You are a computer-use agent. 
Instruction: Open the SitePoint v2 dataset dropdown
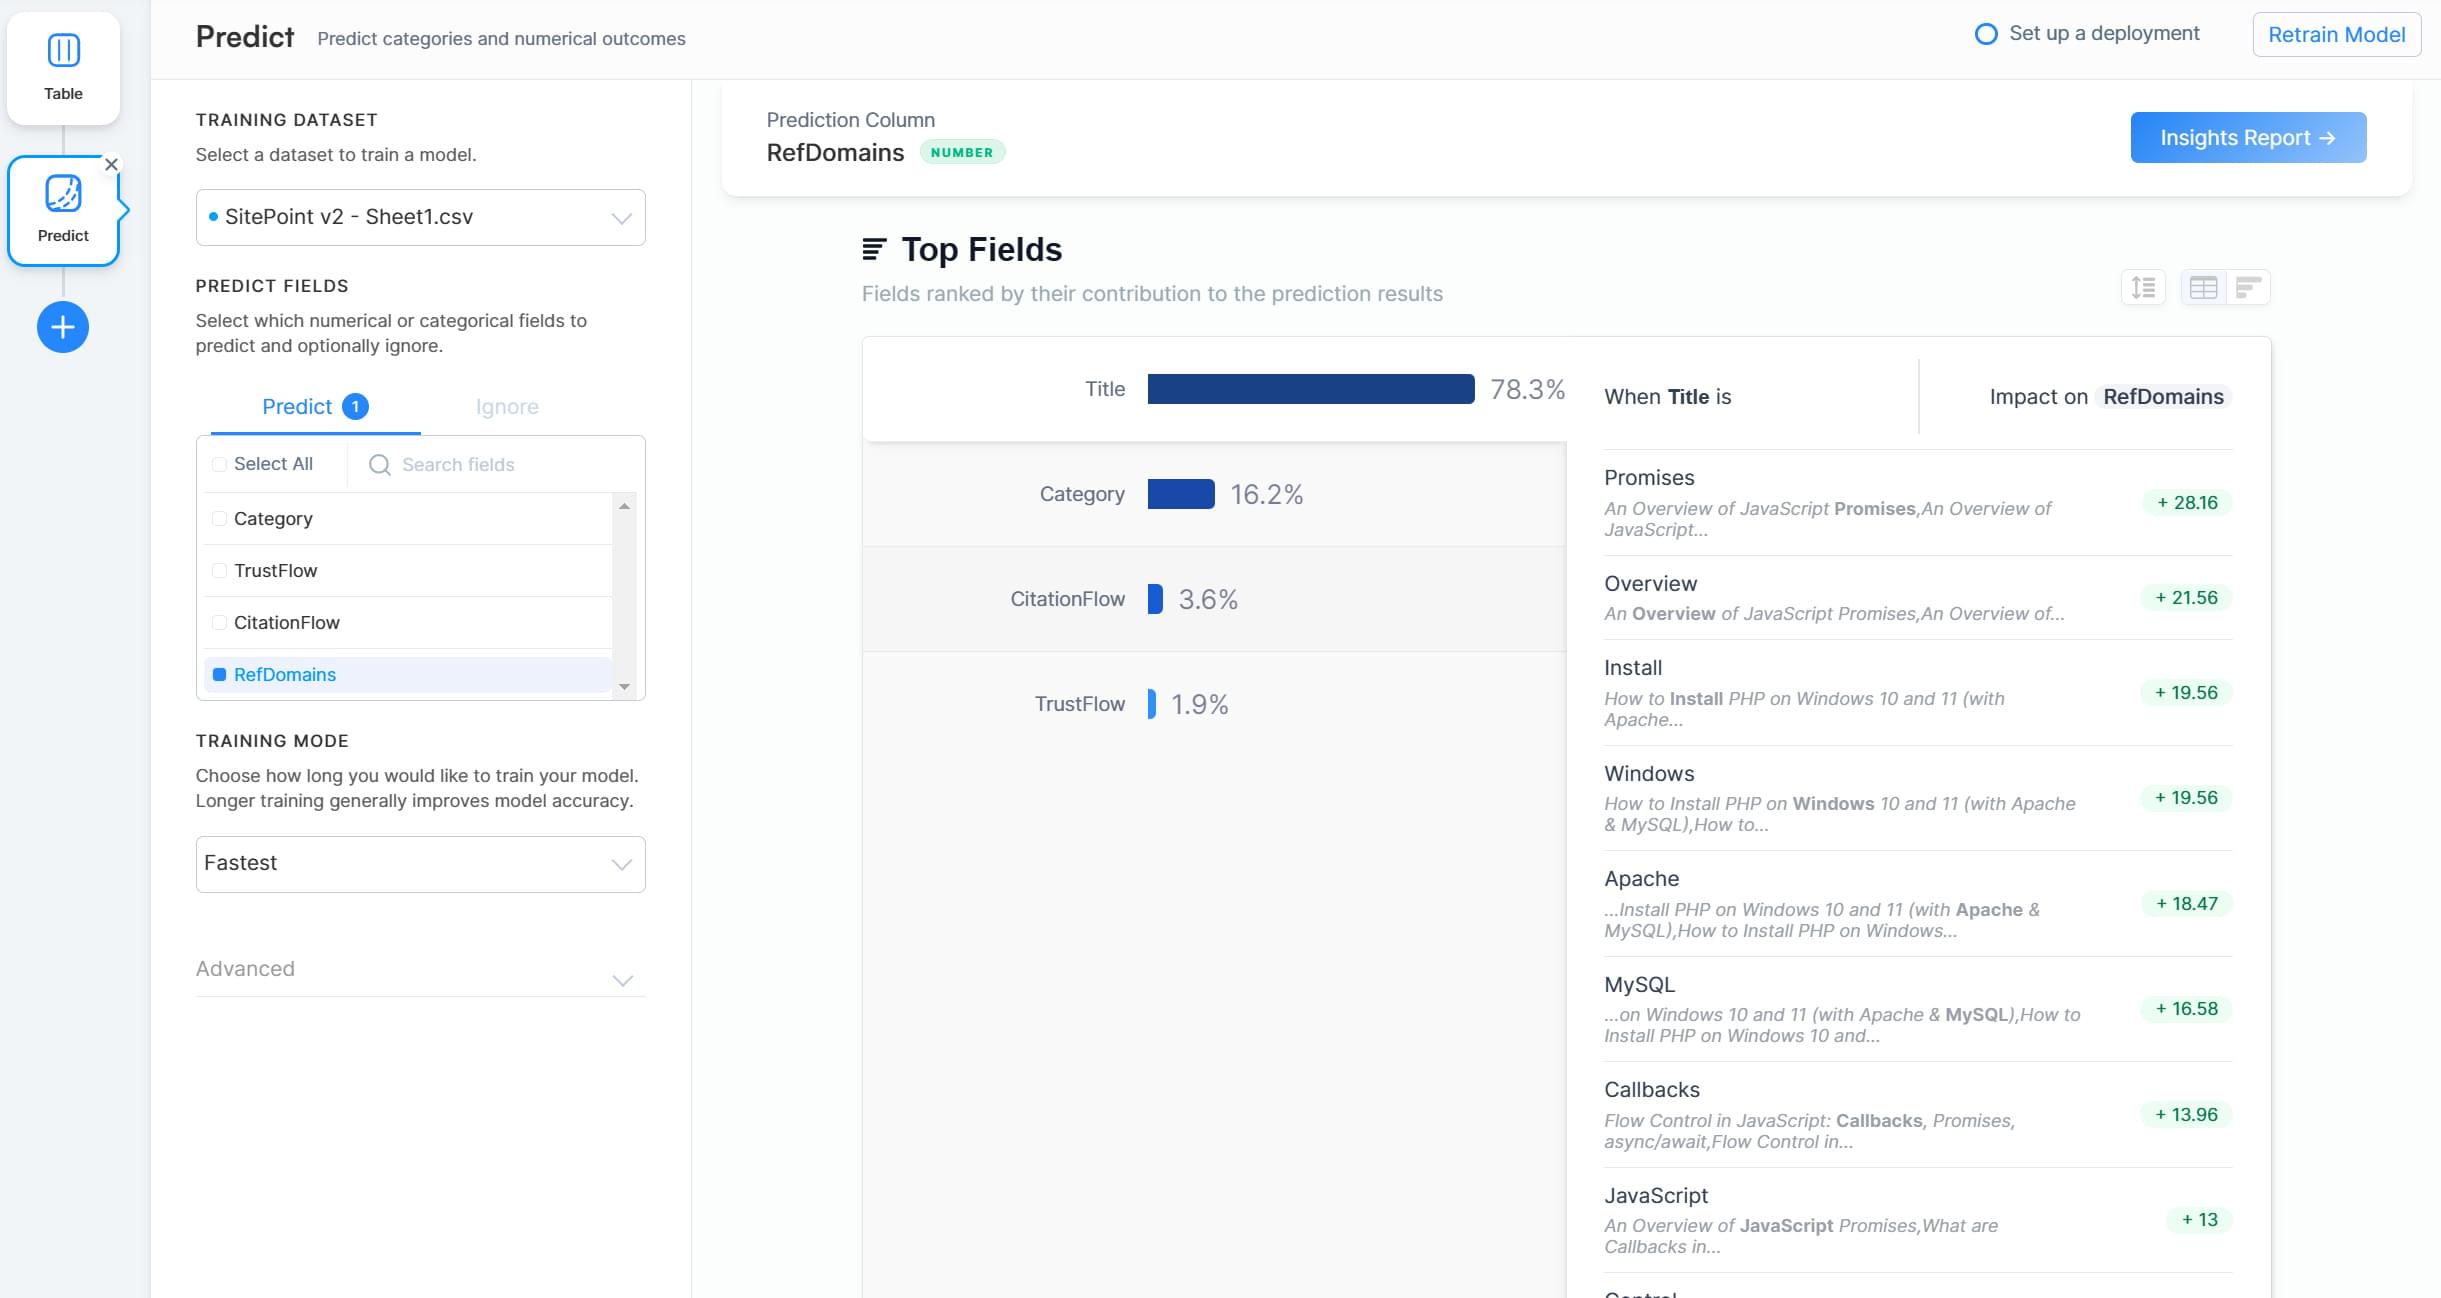tap(420, 217)
